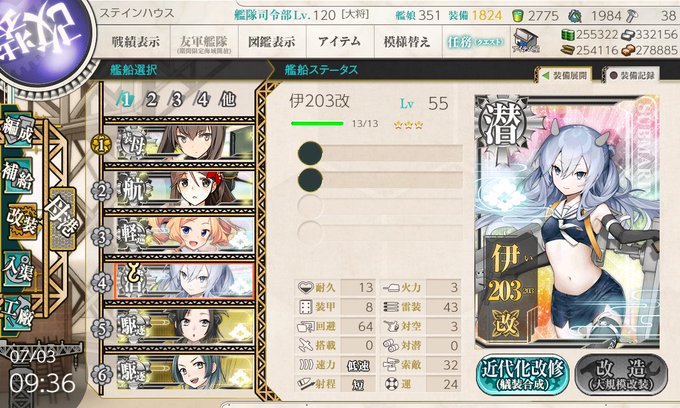Switch to fleet tab 3
The image size is (680, 408).
(177, 100)
